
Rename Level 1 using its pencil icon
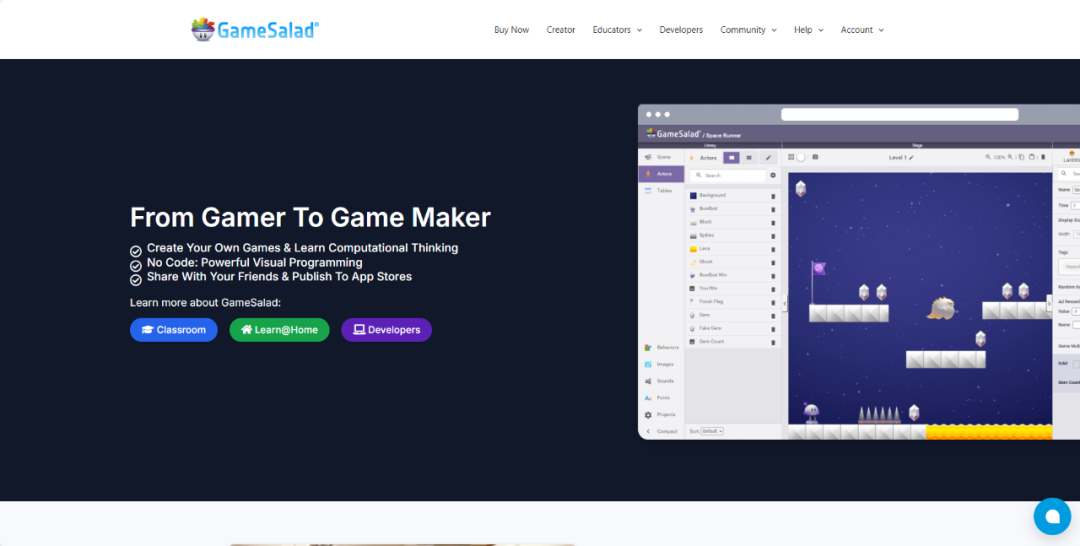coord(911,158)
